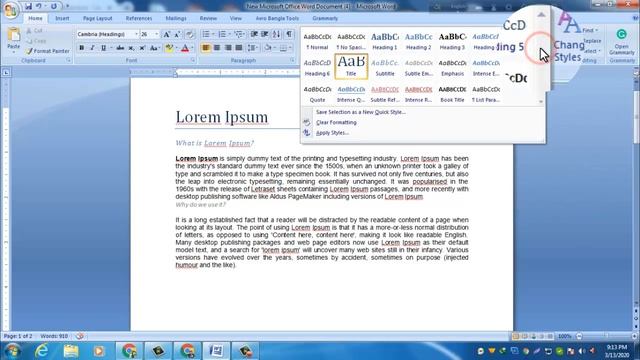
Task: Apply the Title style
Action: click(x=351, y=66)
